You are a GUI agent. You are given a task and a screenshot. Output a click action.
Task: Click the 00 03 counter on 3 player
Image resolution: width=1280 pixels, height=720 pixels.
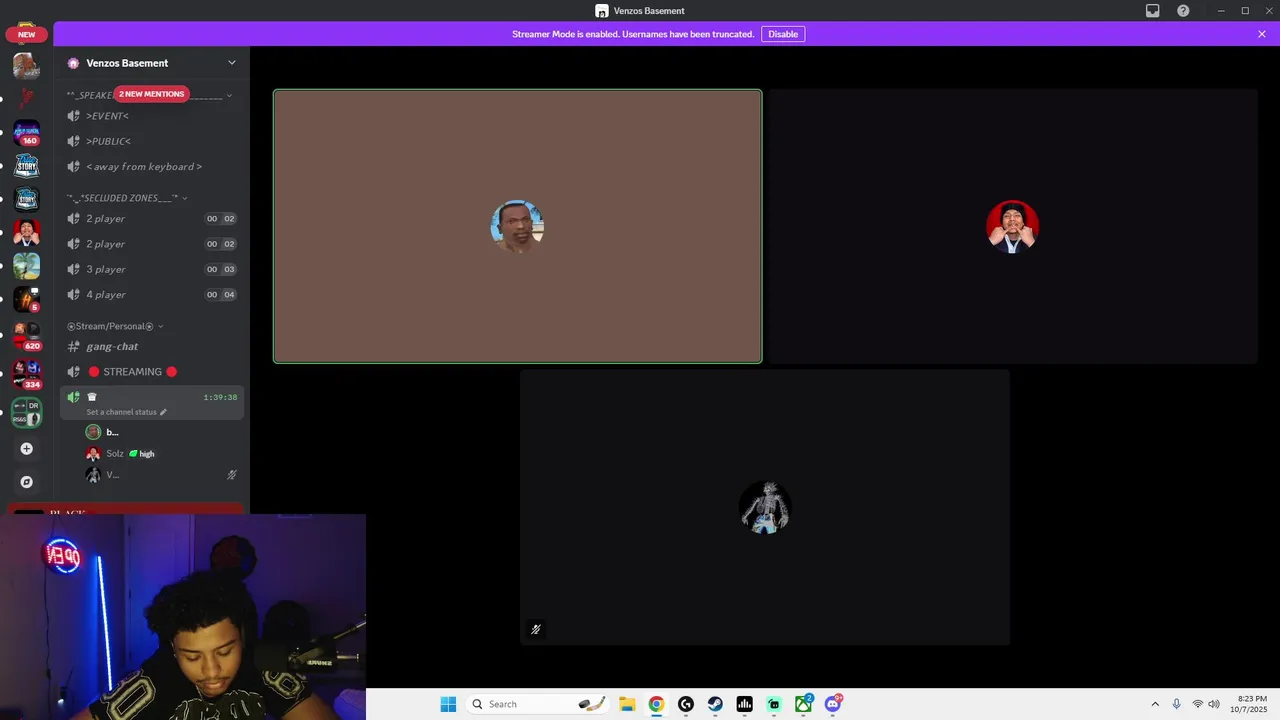pos(221,269)
